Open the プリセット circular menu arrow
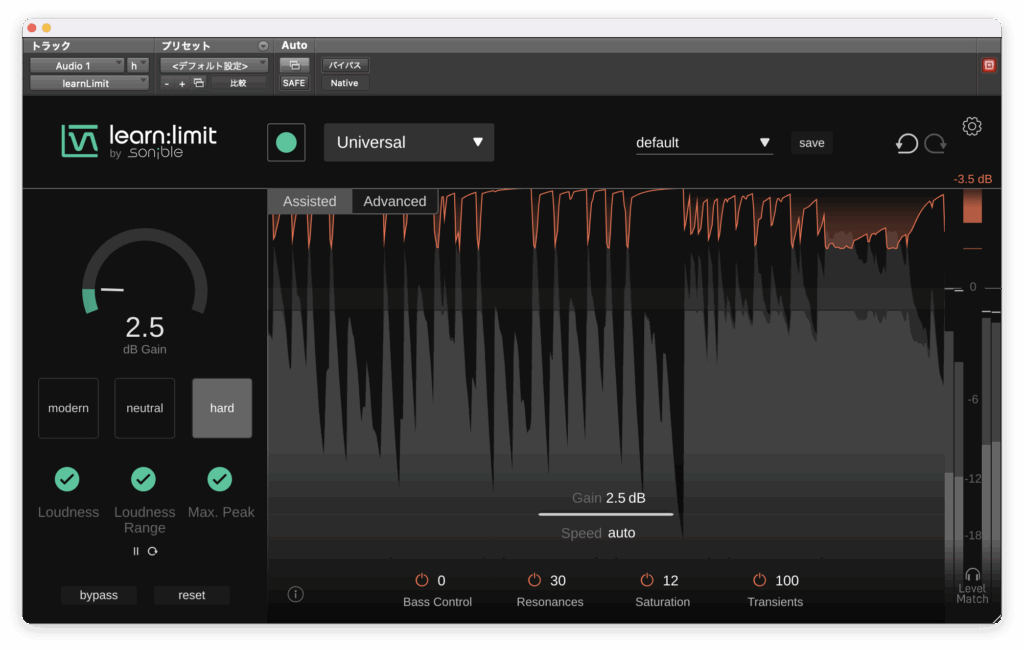This screenshot has width=1024, height=650. 263,46
